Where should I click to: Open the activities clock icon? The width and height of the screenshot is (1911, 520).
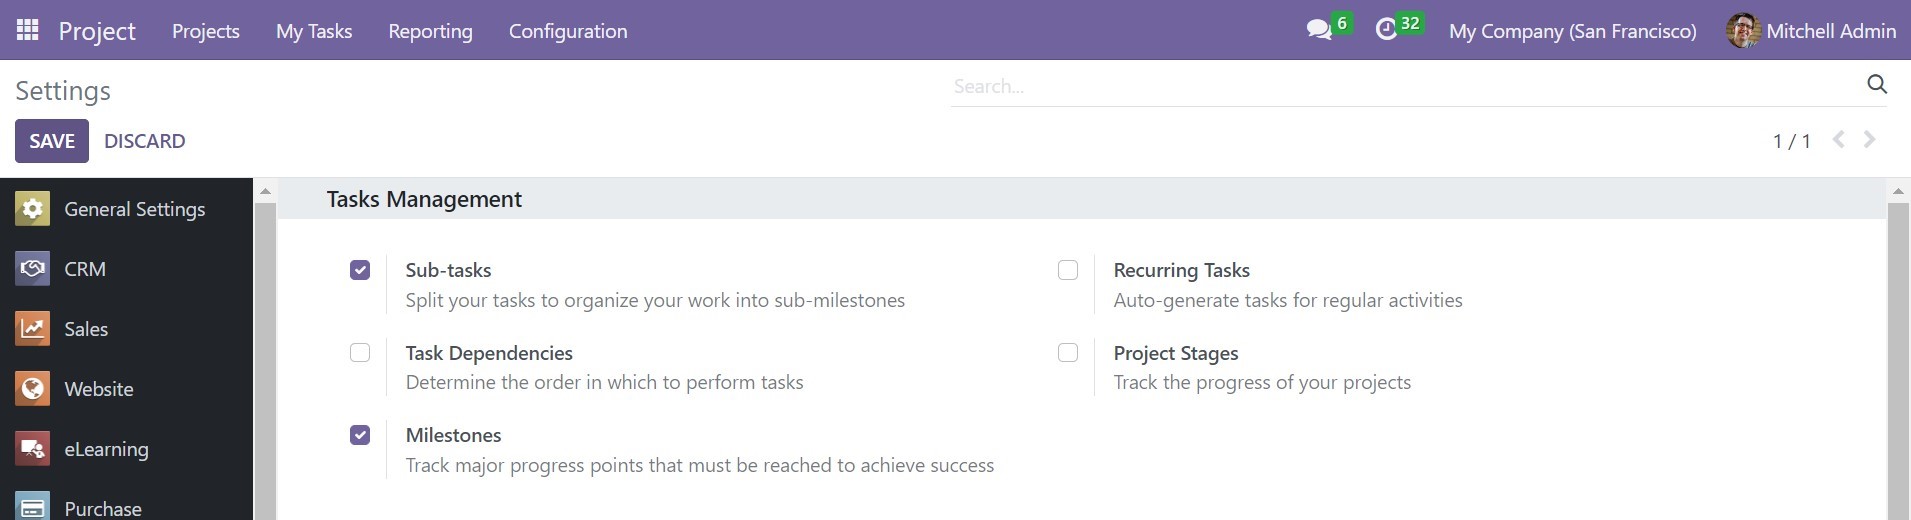pos(1386,30)
